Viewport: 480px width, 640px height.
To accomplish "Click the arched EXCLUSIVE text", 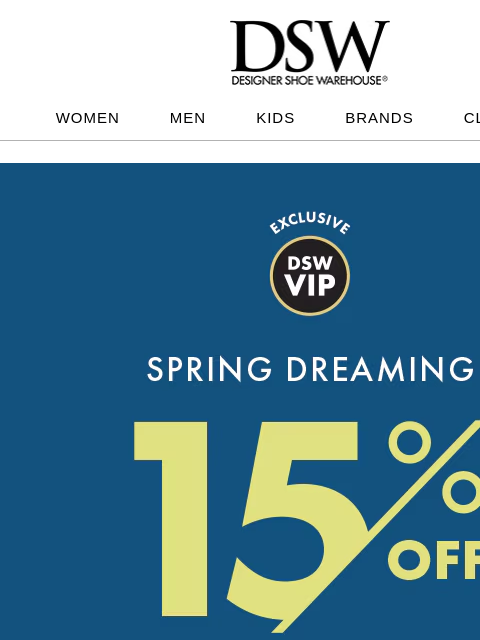I will click(x=310, y=223).
